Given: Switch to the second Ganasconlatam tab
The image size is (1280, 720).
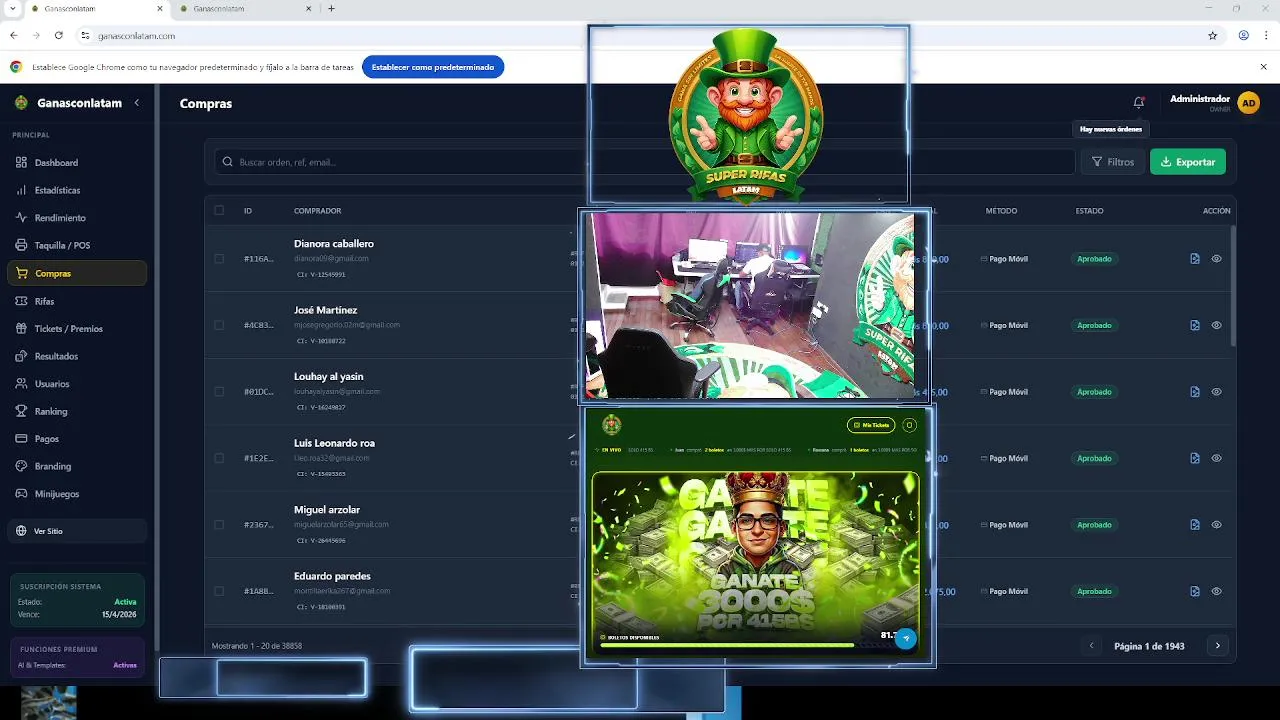Looking at the screenshot, I should pyautogui.click(x=246, y=8).
